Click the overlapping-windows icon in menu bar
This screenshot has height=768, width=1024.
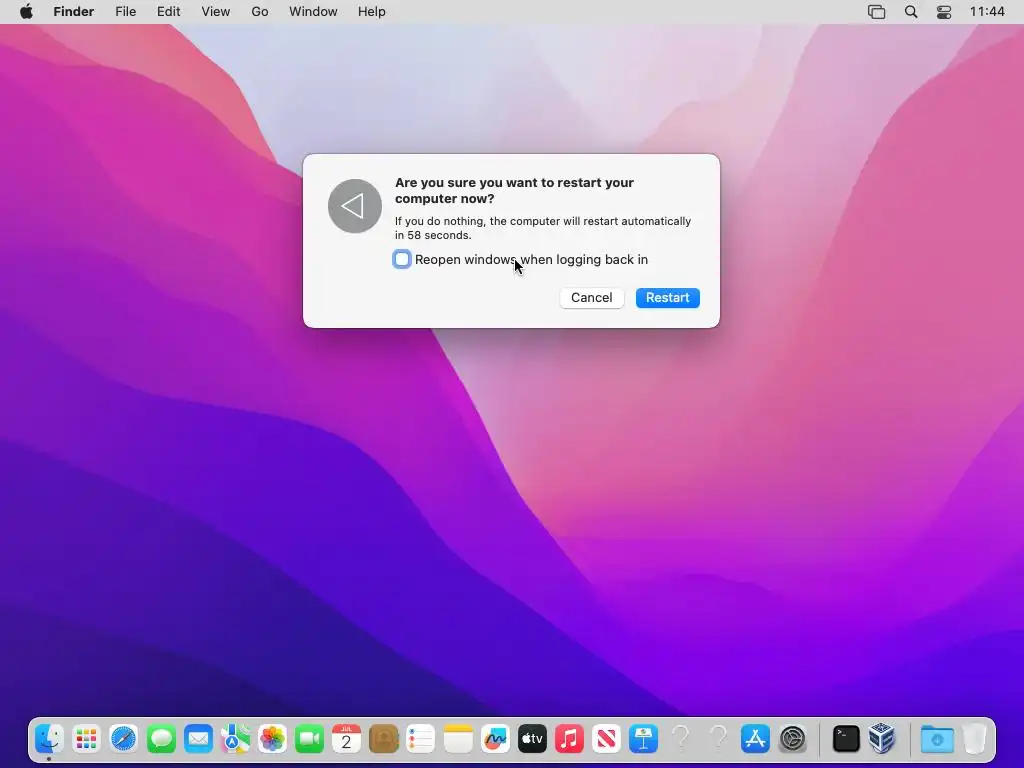coord(876,12)
